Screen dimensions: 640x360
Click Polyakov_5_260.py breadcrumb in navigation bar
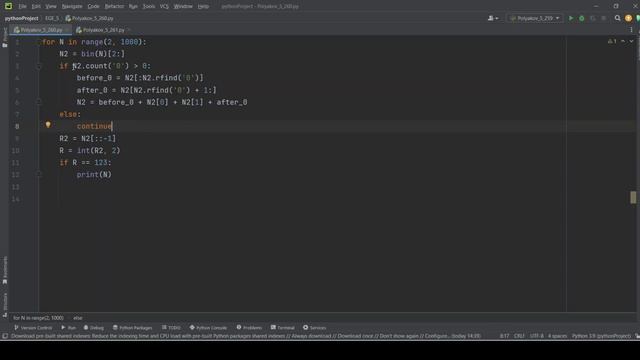point(89,18)
